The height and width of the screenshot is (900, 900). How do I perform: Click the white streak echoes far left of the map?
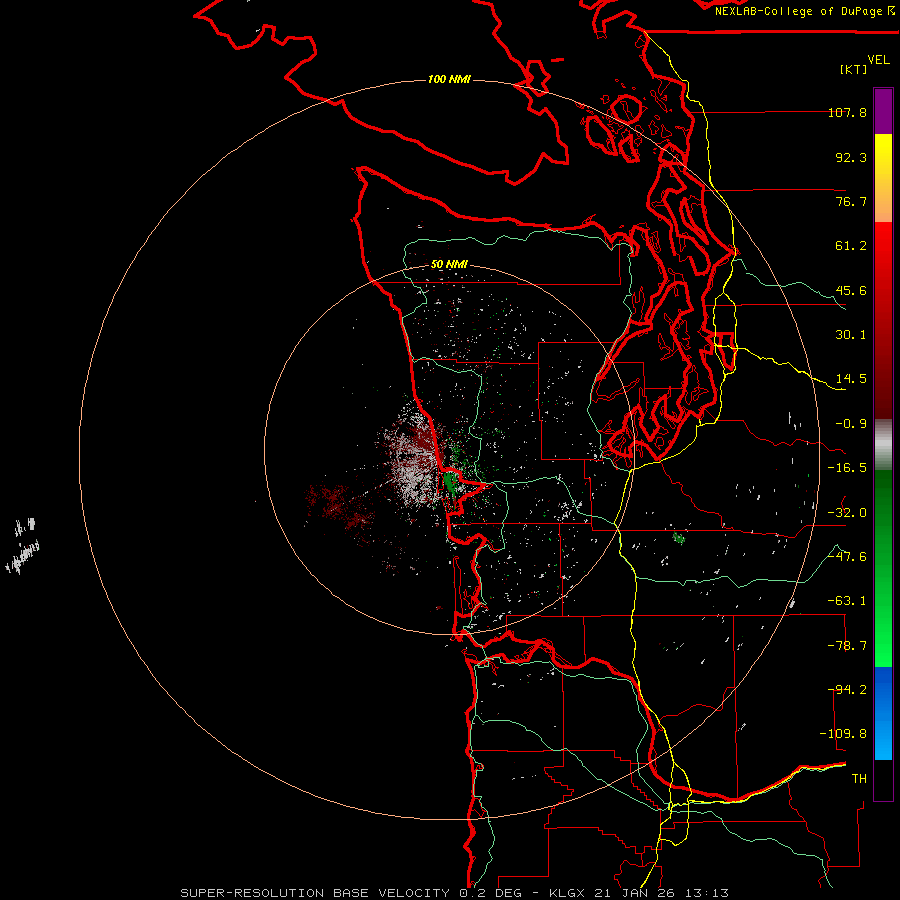pyautogui.click(x=23, y=545)
